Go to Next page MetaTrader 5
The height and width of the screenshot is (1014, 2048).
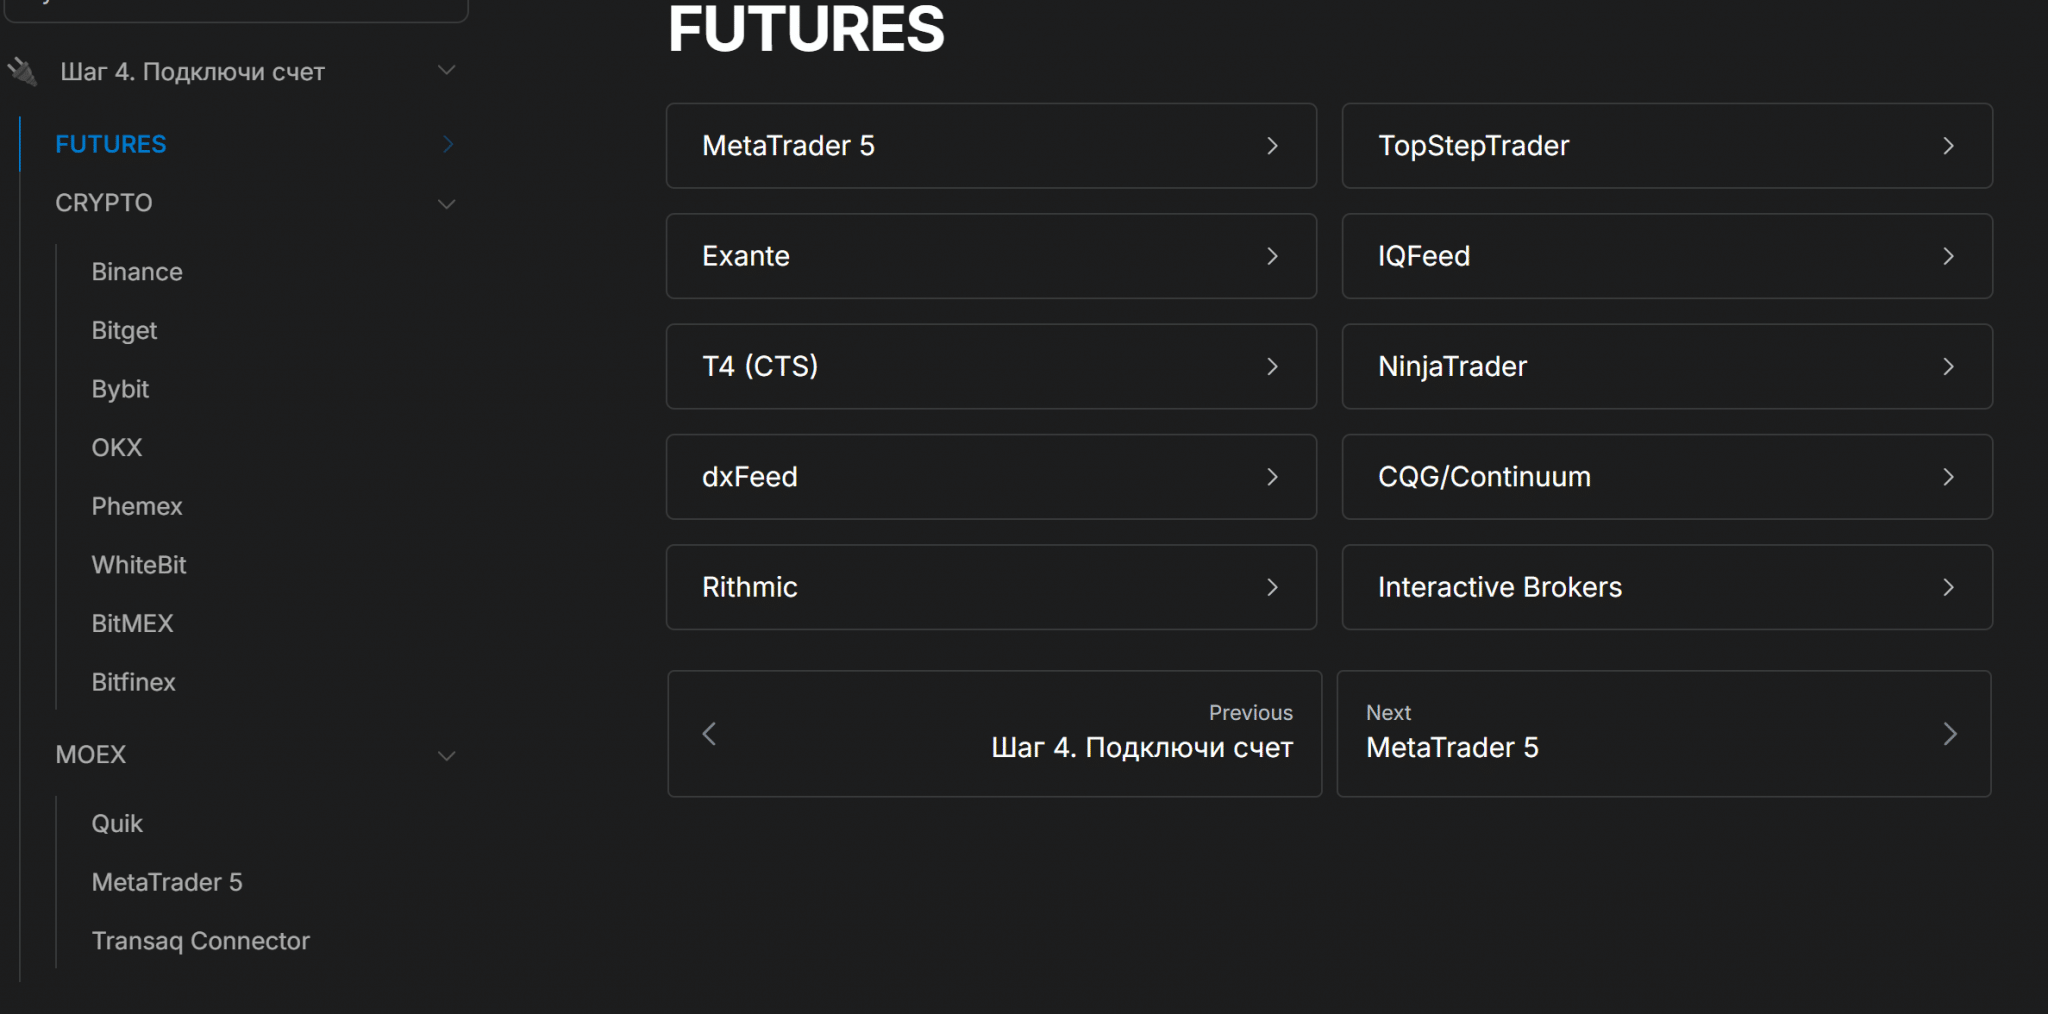pyautogui.click(x=1663, y=734)
